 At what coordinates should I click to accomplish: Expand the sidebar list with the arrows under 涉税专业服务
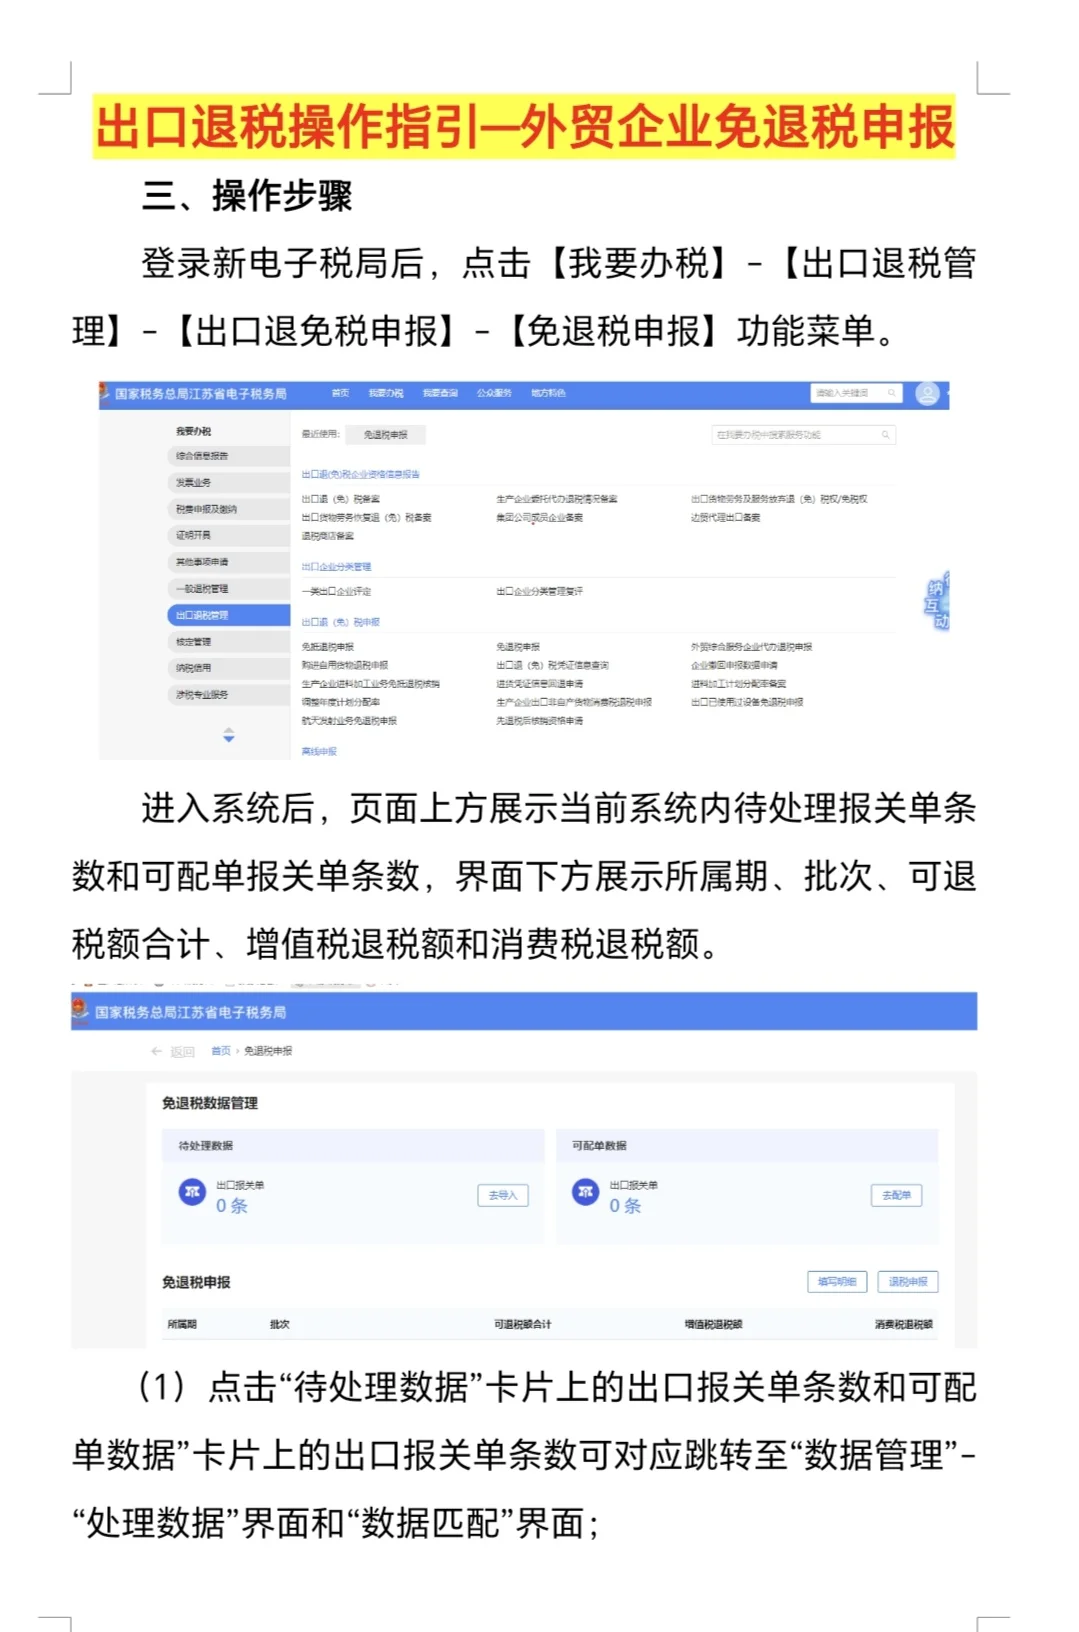(x=229, y=735)
